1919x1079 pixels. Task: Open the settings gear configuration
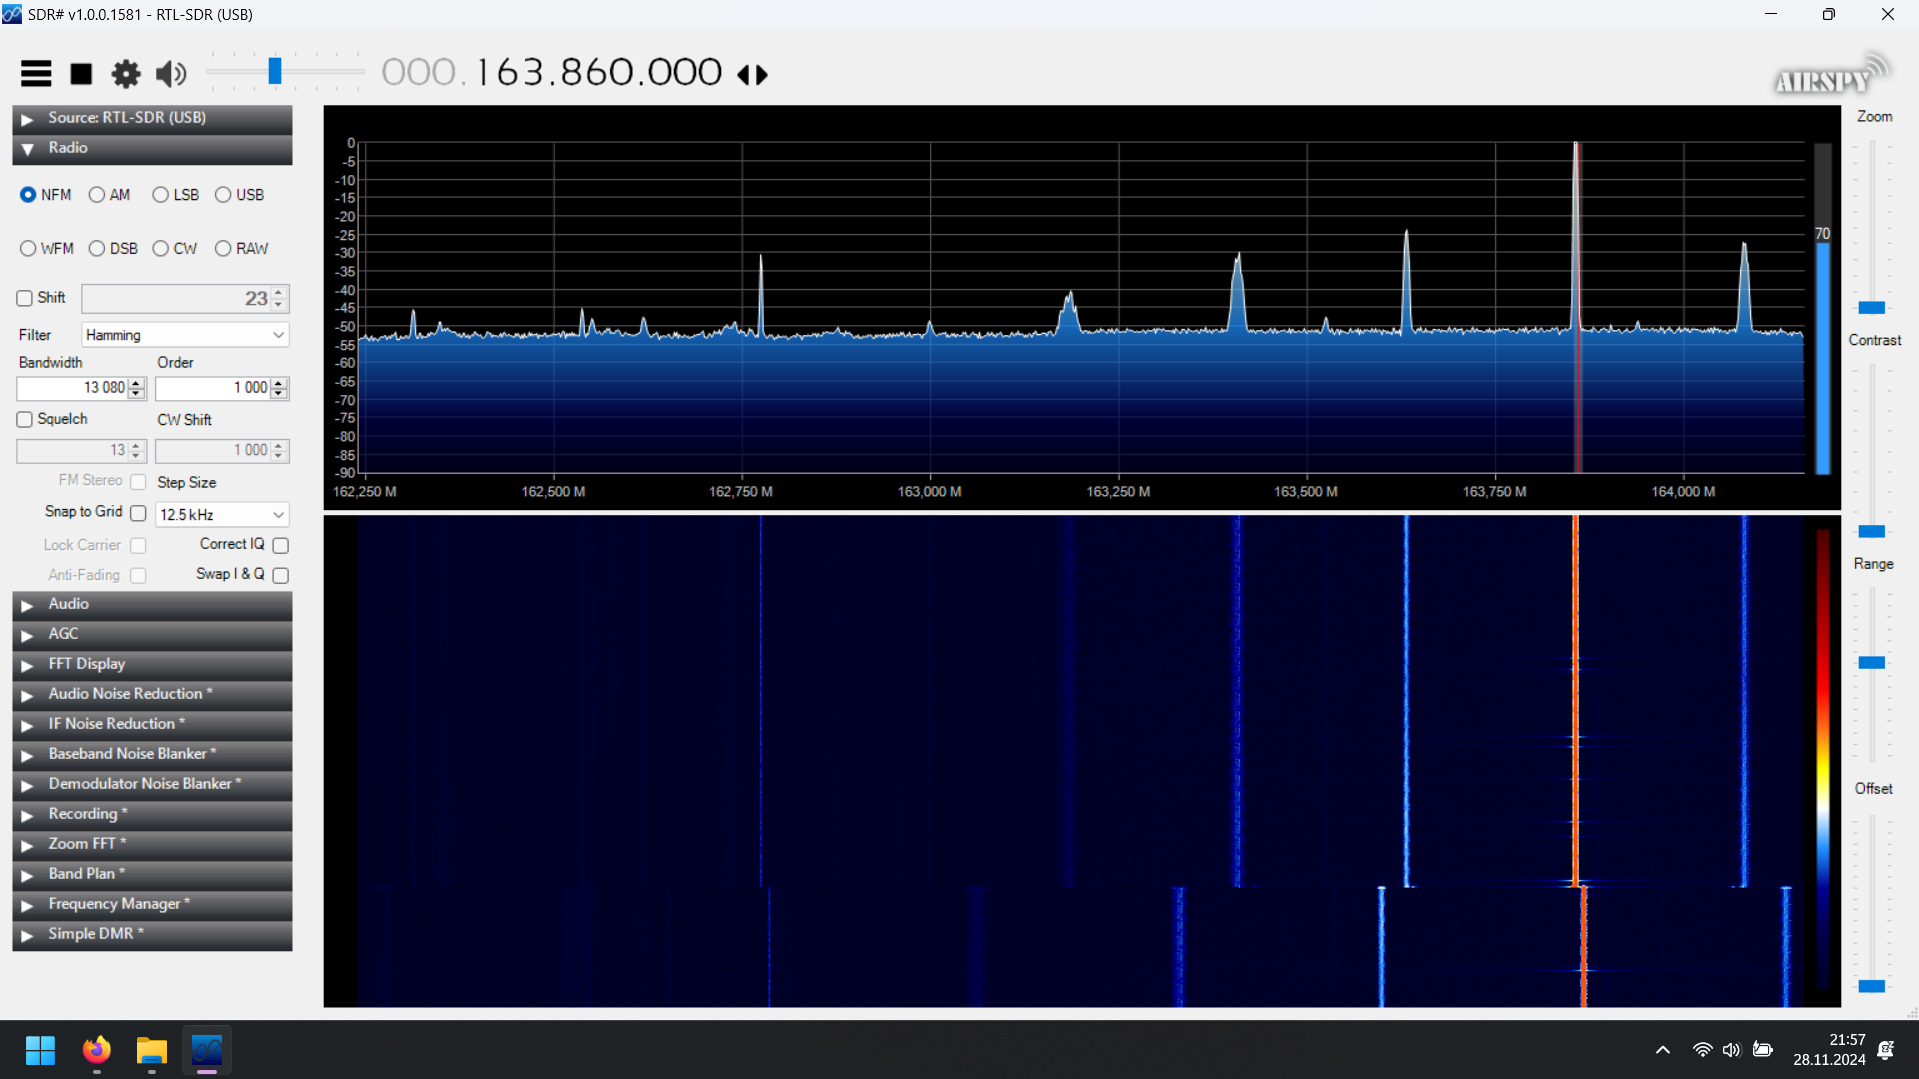126,74
